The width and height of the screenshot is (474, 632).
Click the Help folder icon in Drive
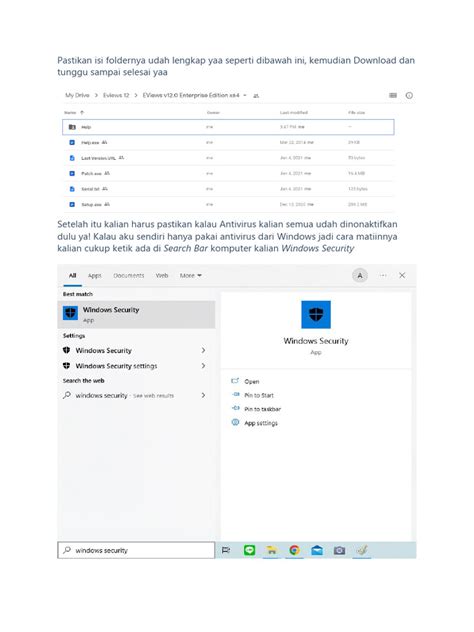point(72,127)
